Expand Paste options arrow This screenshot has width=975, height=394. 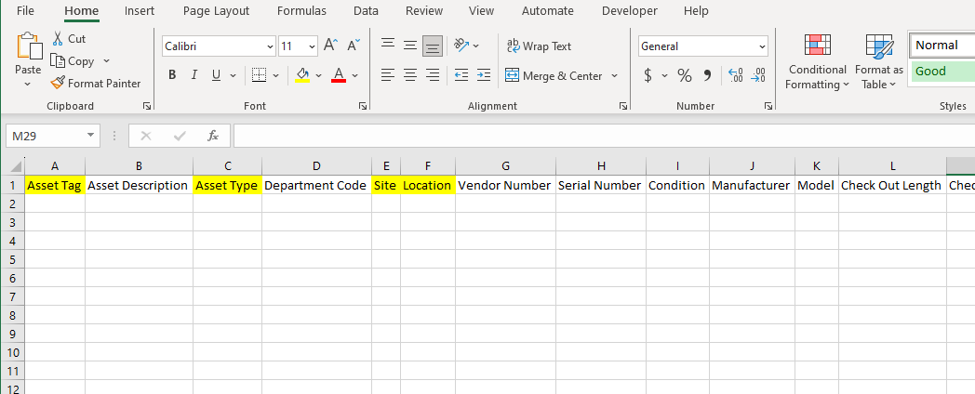(27, 84)
